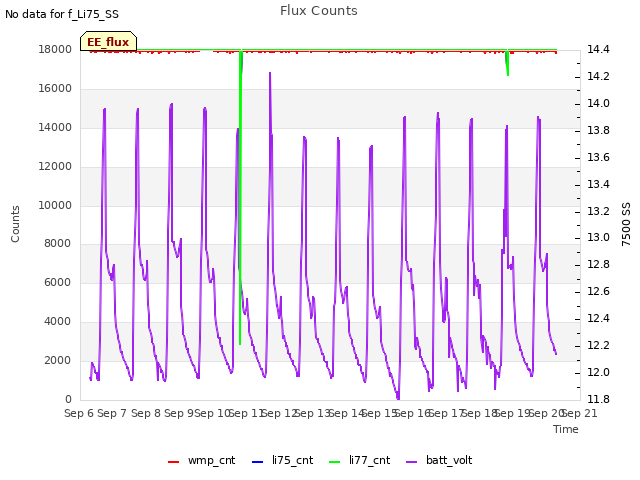The width and height of the screenshot is (640, 480).
Task: Toggle the li77_cnt legend entry
Action: point(360,461)
